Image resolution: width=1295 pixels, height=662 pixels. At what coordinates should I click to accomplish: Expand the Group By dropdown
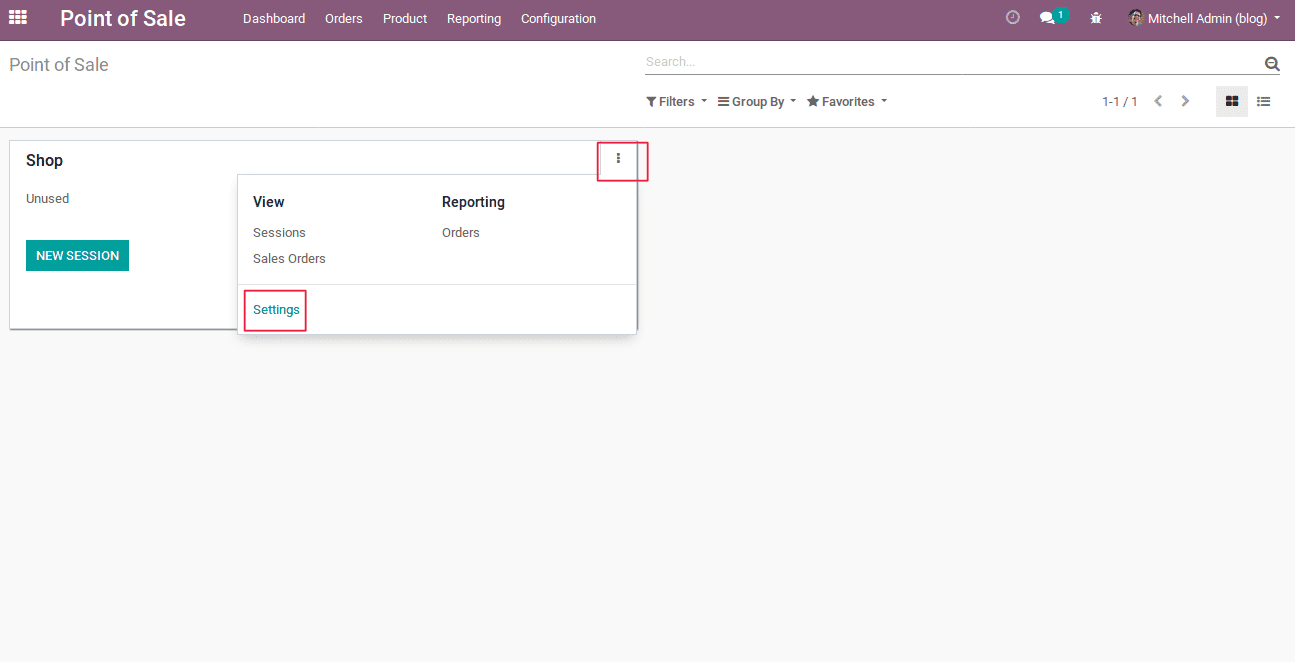[x=757, y=102]
